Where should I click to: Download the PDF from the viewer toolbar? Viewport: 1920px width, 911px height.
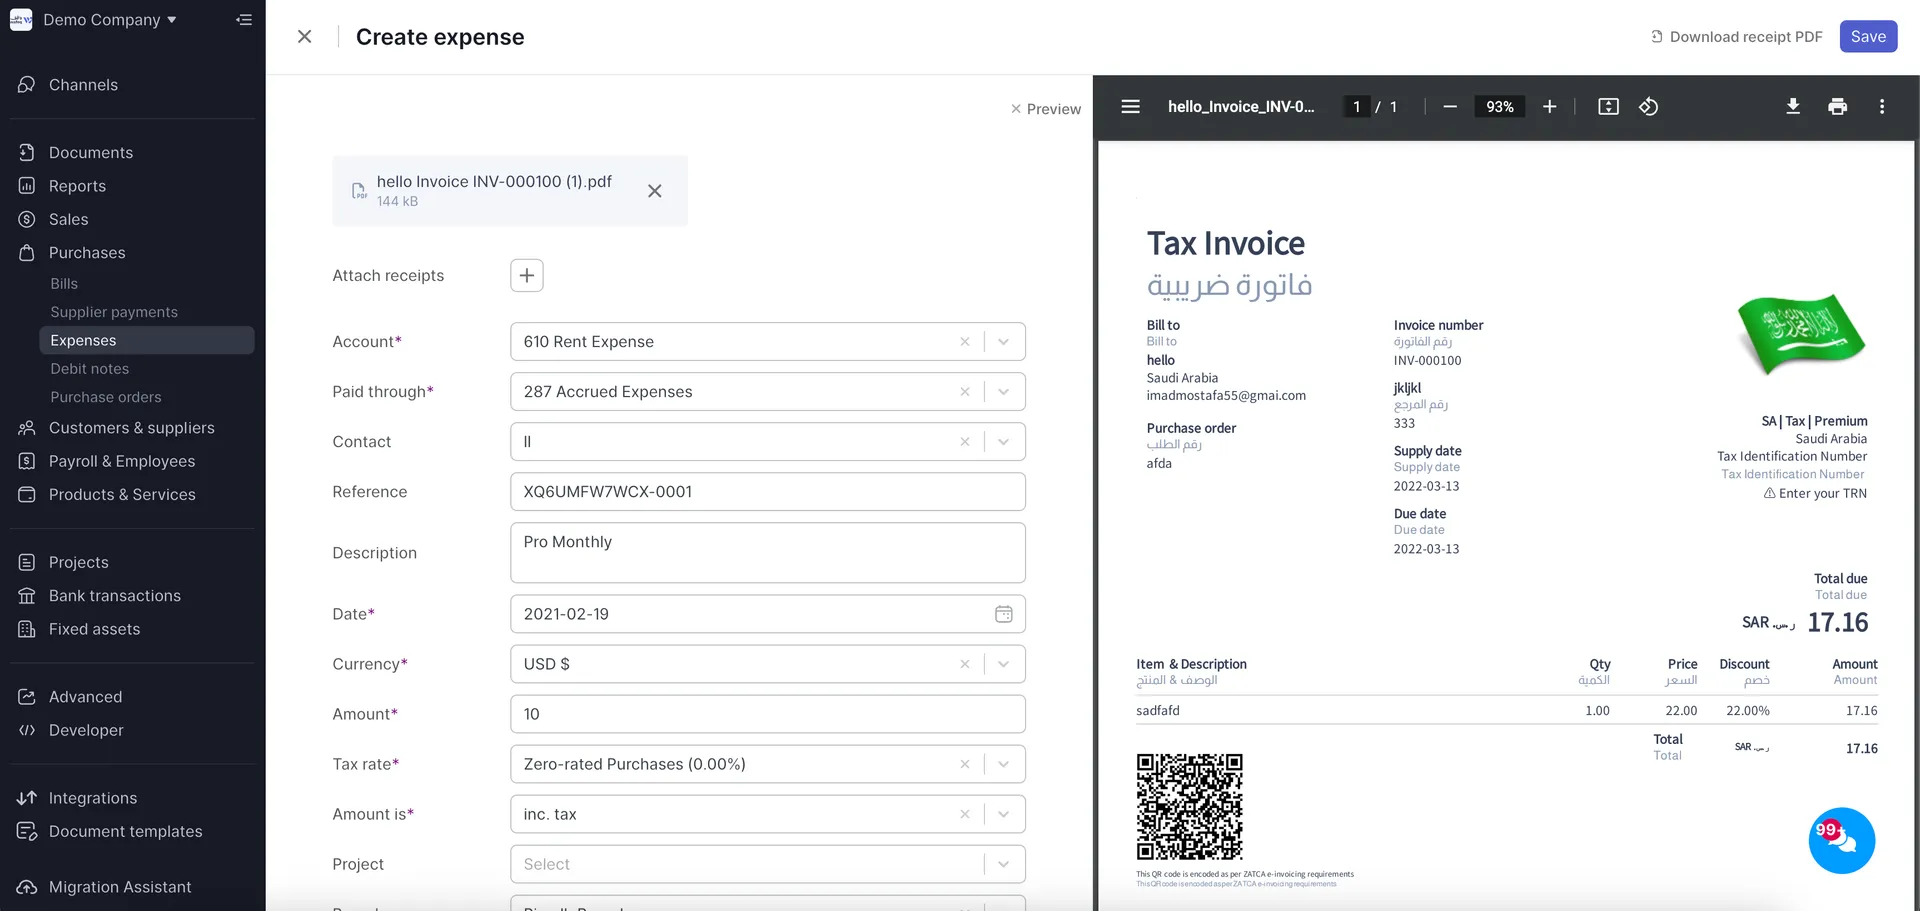coord(1793,107)
